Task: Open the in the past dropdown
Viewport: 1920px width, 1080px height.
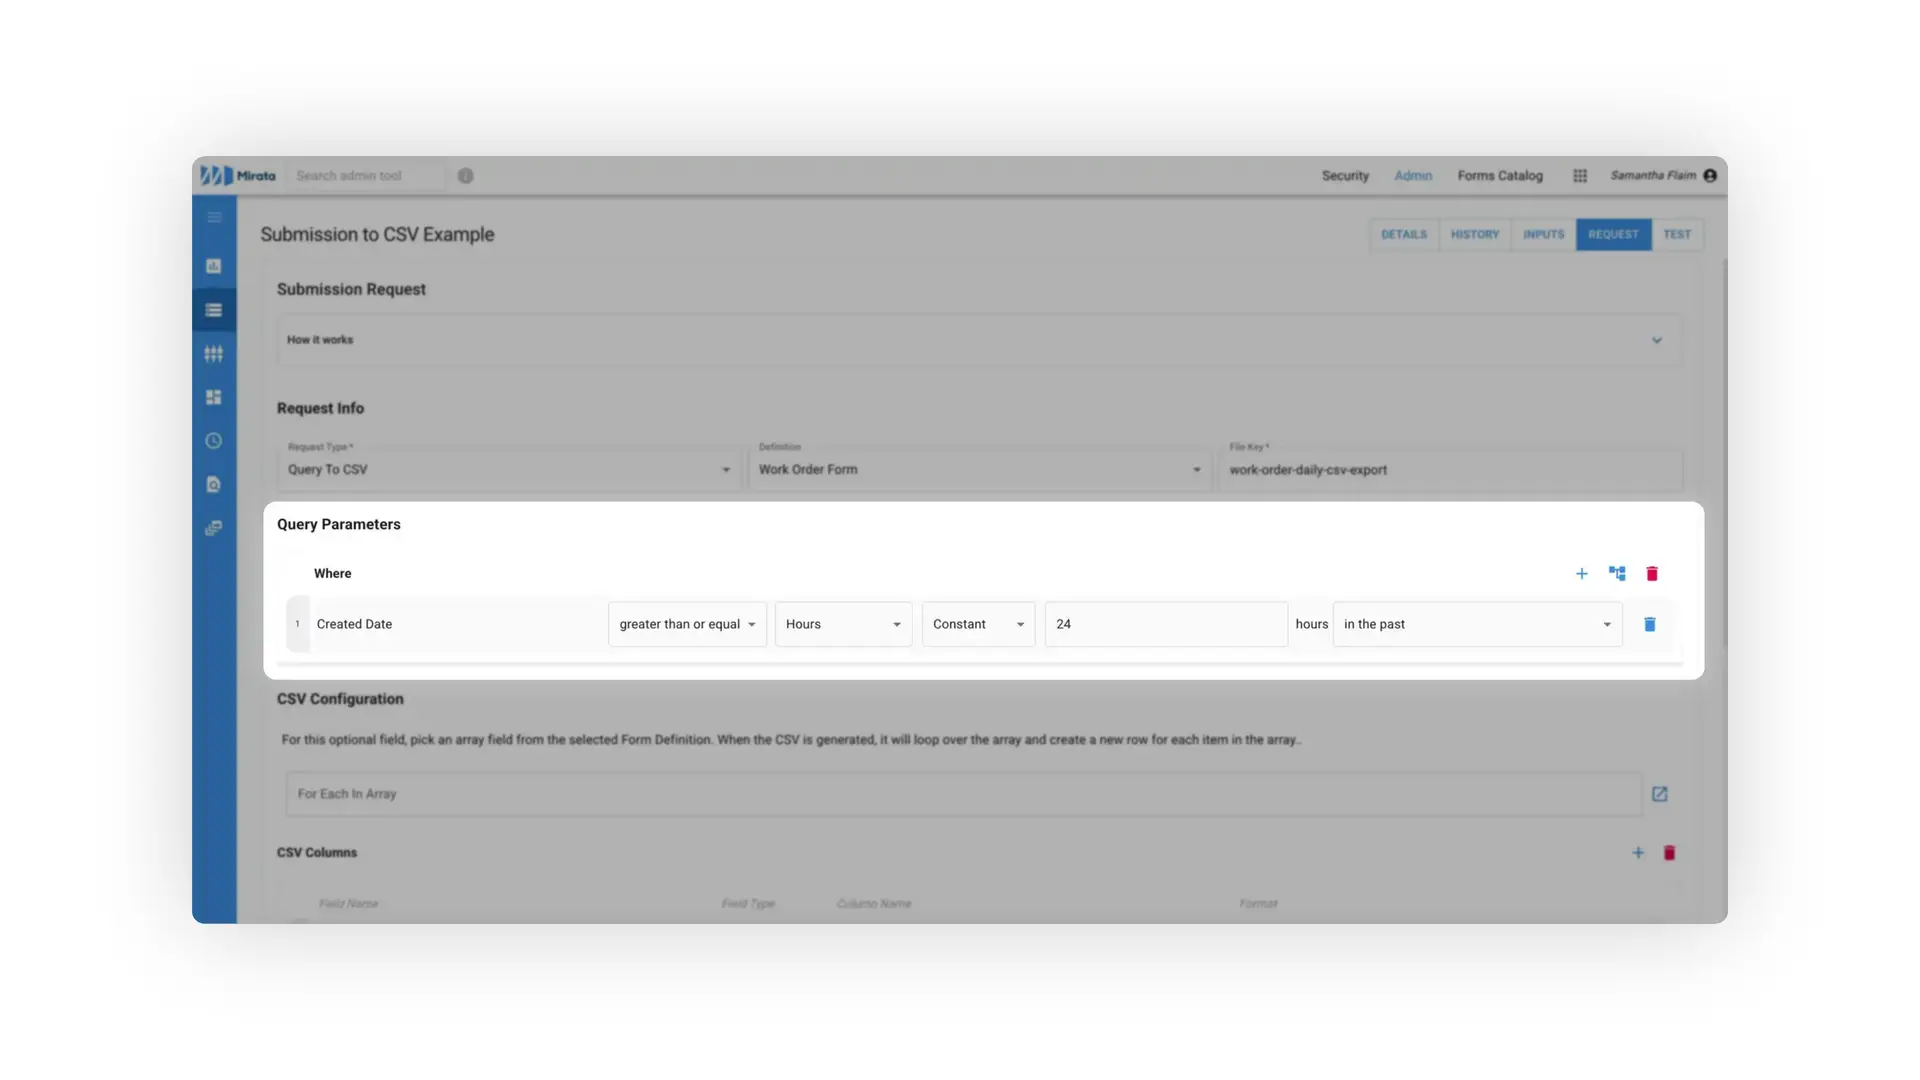Action: click(1607, 624)
